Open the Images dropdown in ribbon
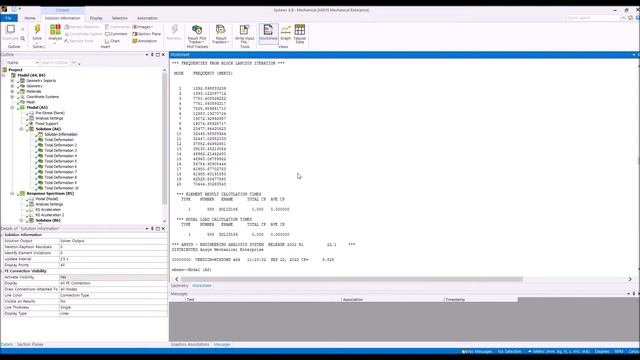 pos(143,27)
